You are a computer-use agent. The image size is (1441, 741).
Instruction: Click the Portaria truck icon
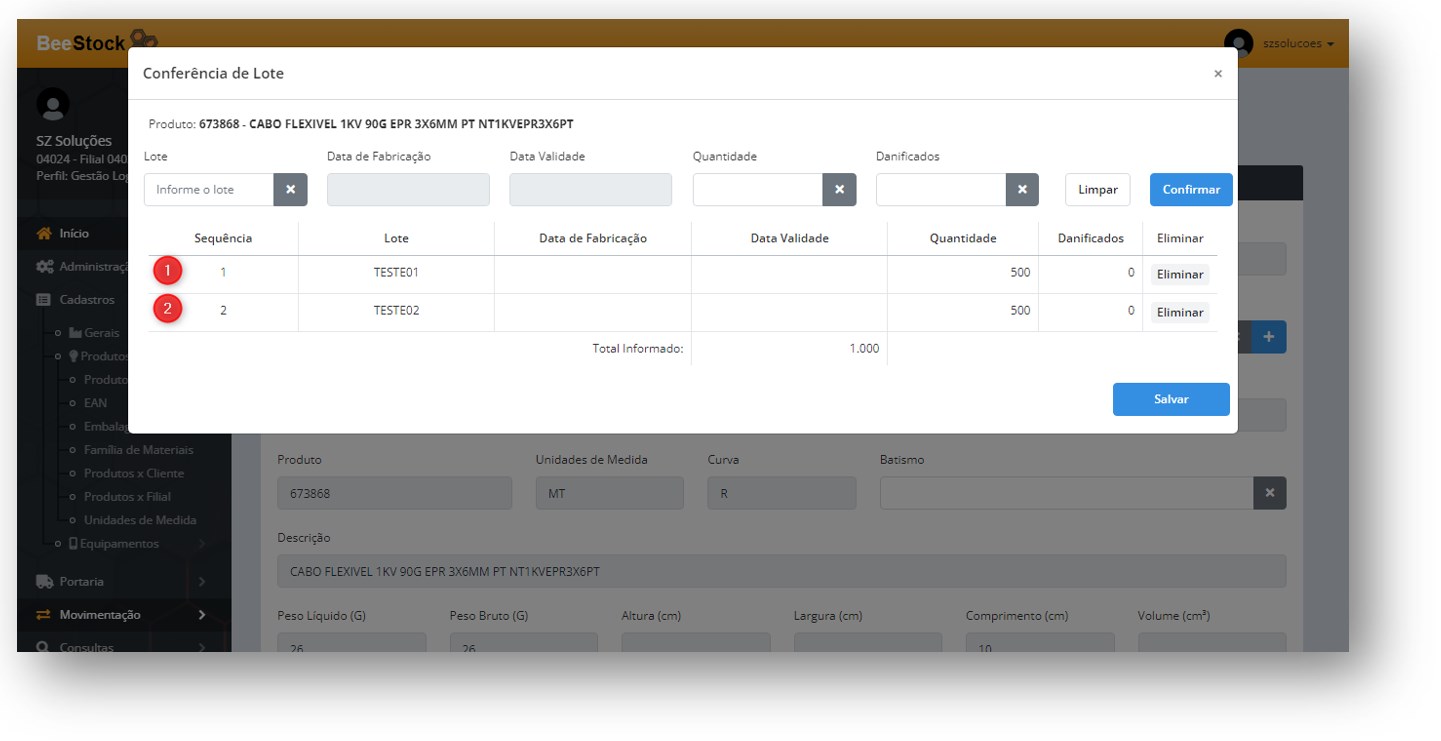[44, 582]
